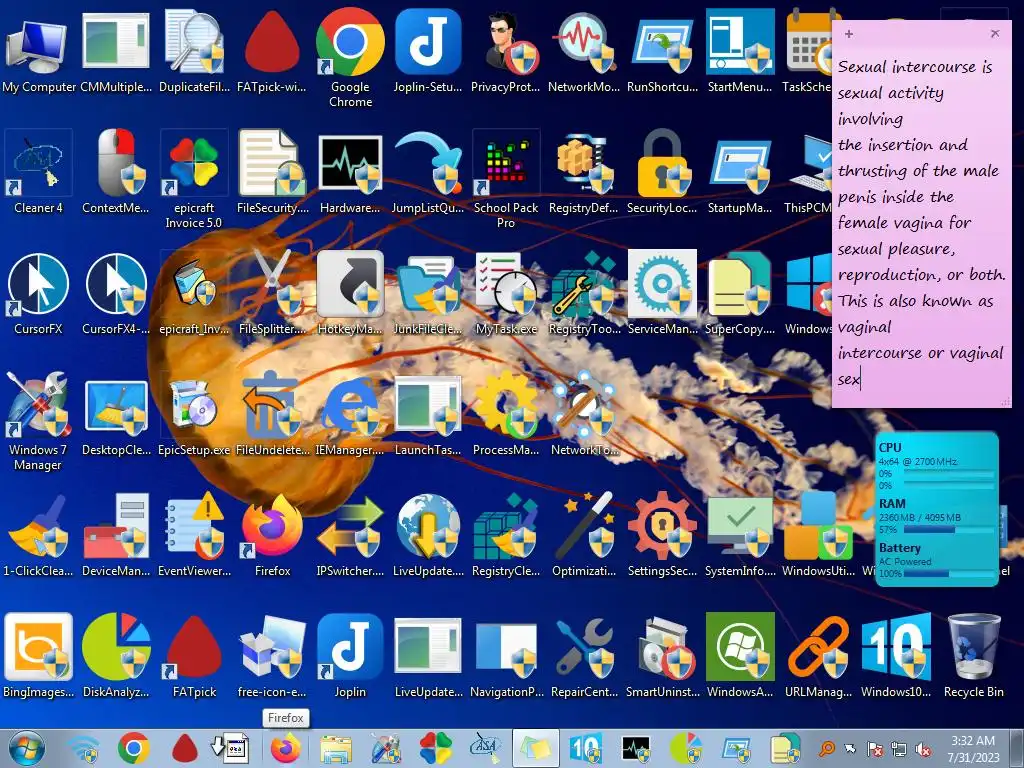1024x768 pixels.
Task: Open the Windows Start menu orb
Action: [x=27, y=748]
